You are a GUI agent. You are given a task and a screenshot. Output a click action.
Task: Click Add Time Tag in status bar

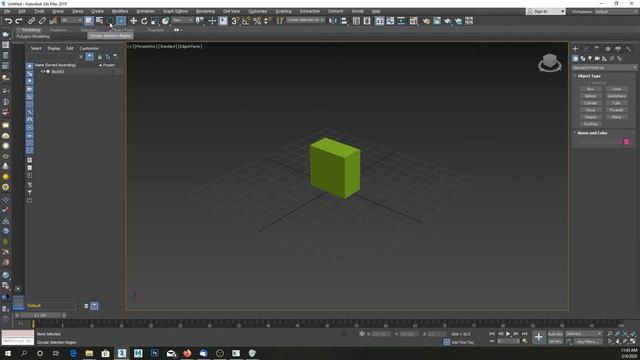point(462,342)
